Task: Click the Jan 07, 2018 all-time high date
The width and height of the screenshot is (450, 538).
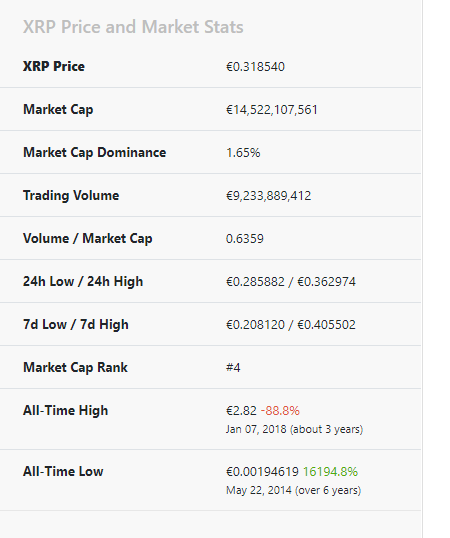Action: pos(256,429)
